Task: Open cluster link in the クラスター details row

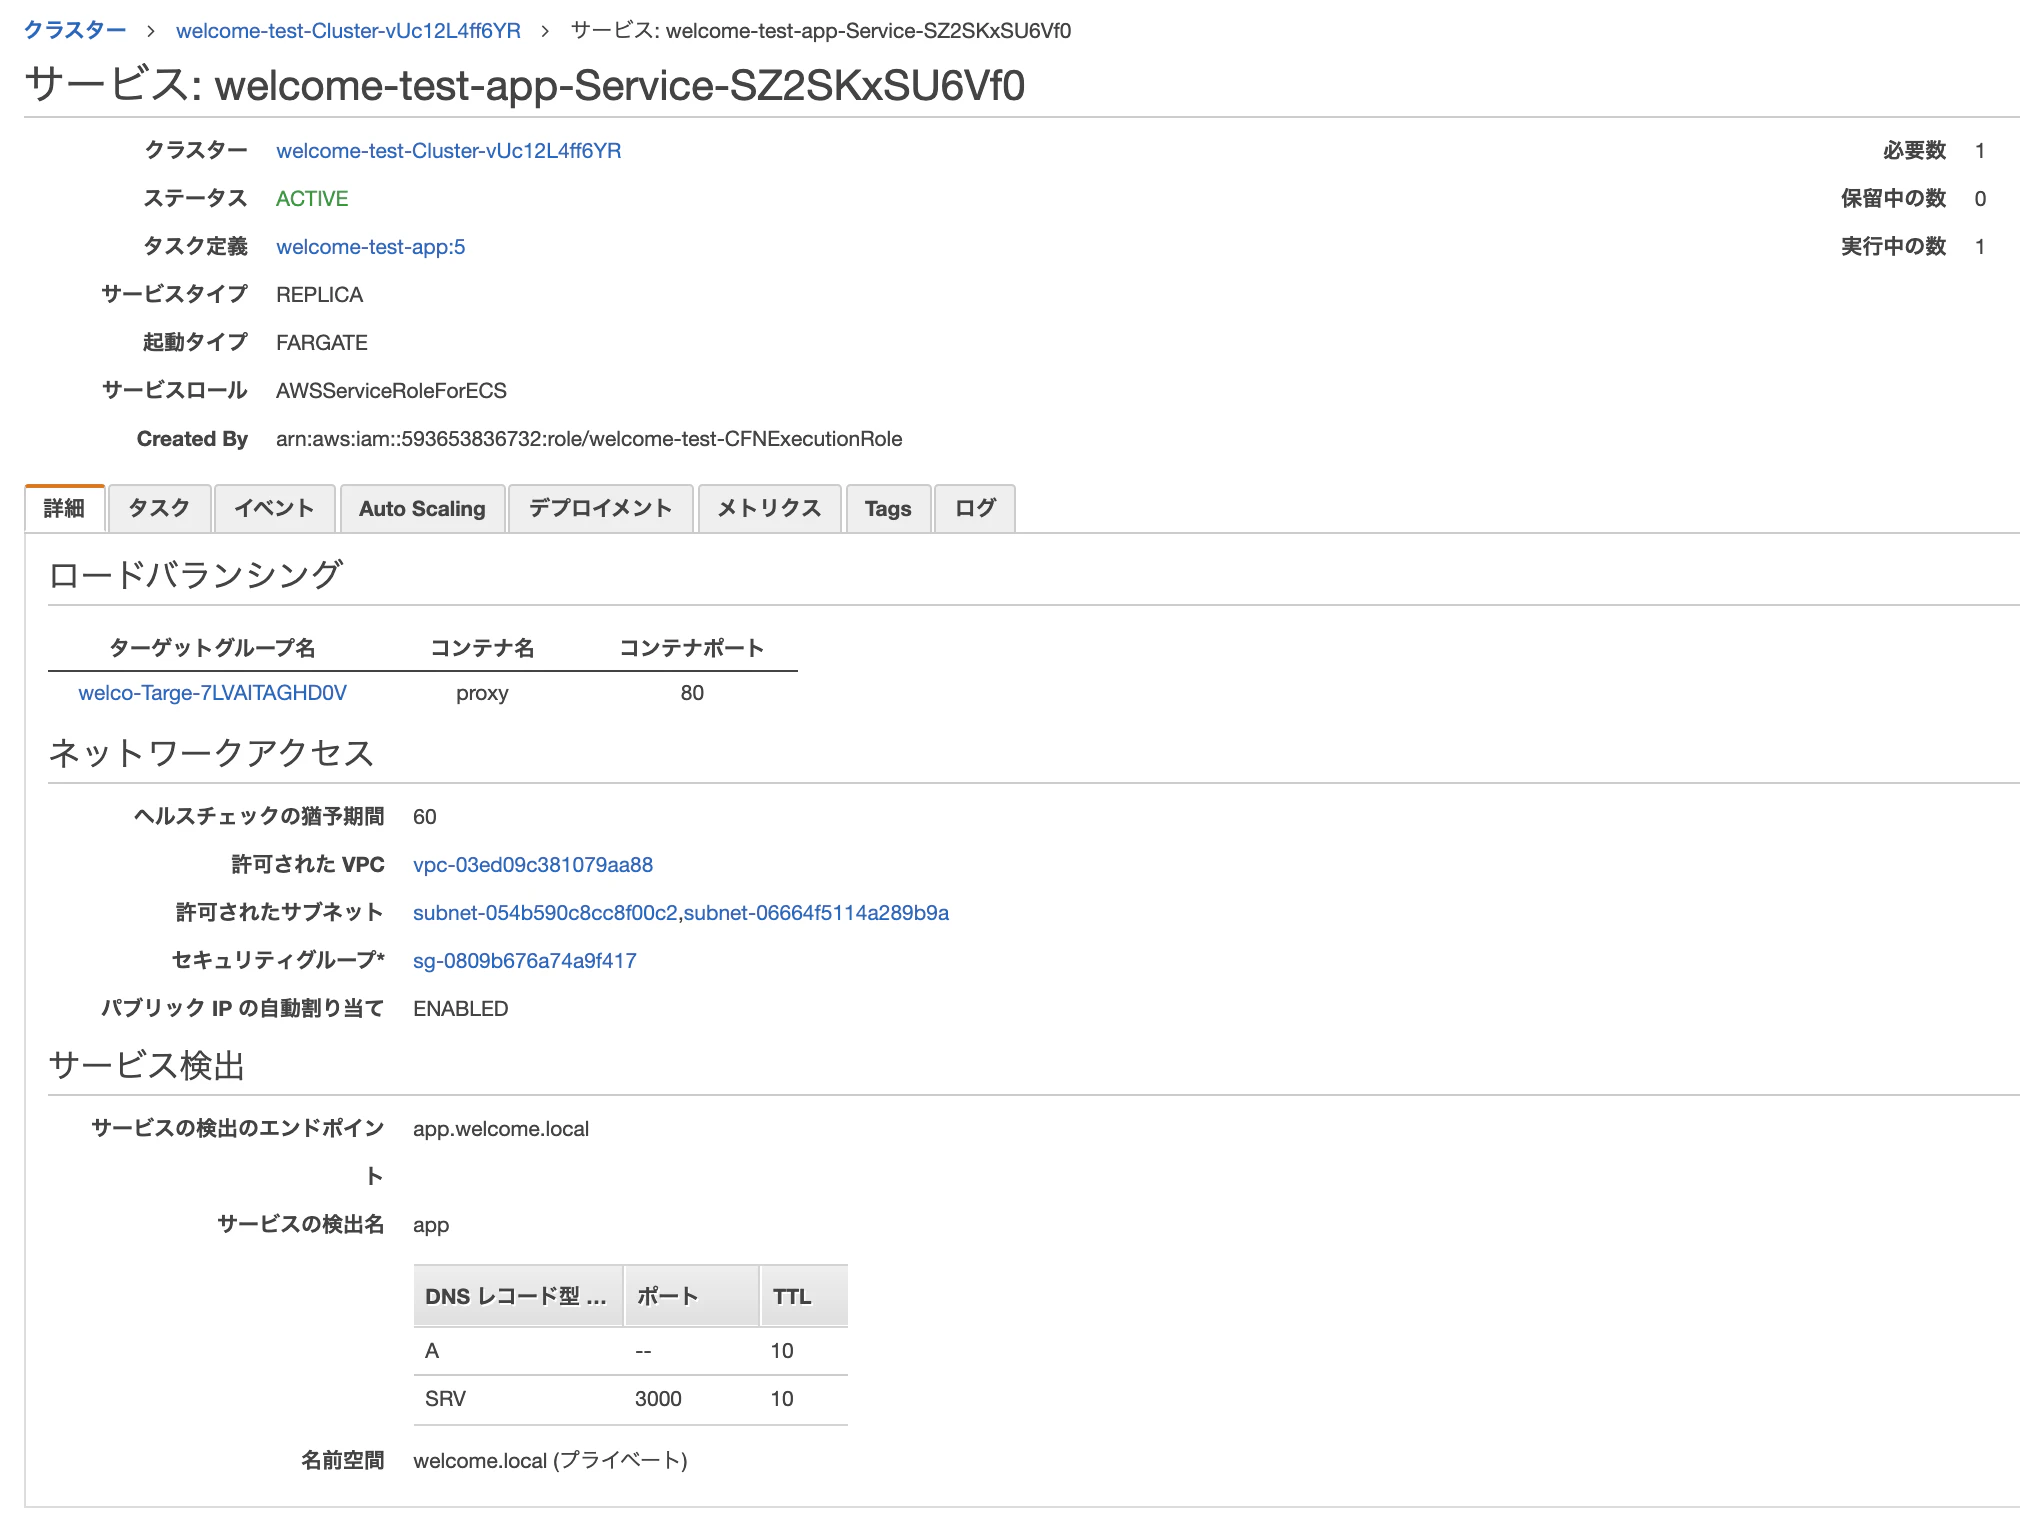Action: (x=448, y=151)
